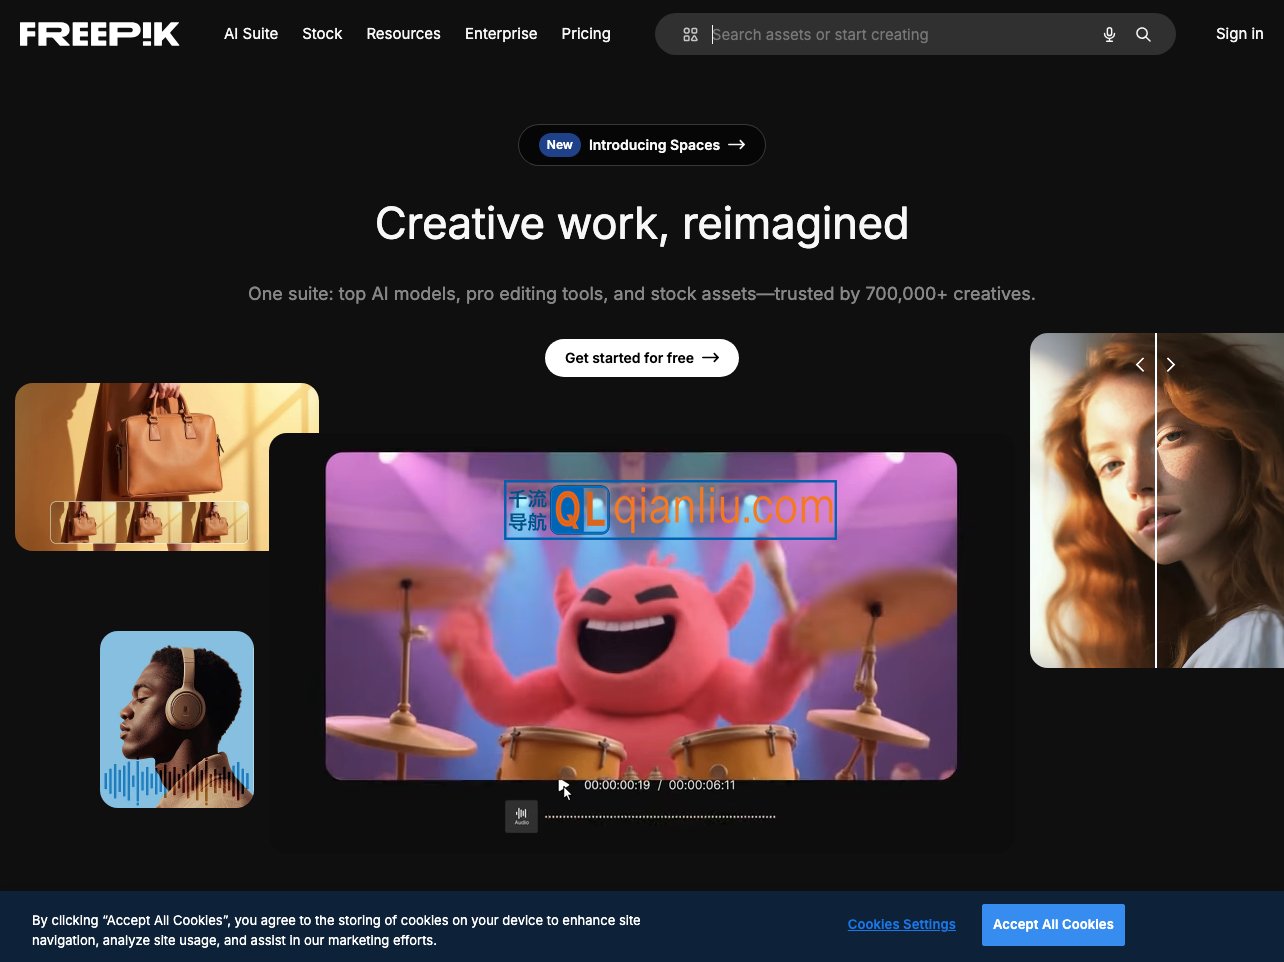
Task: Click Get started for free button
Action: tap(642, 358)
